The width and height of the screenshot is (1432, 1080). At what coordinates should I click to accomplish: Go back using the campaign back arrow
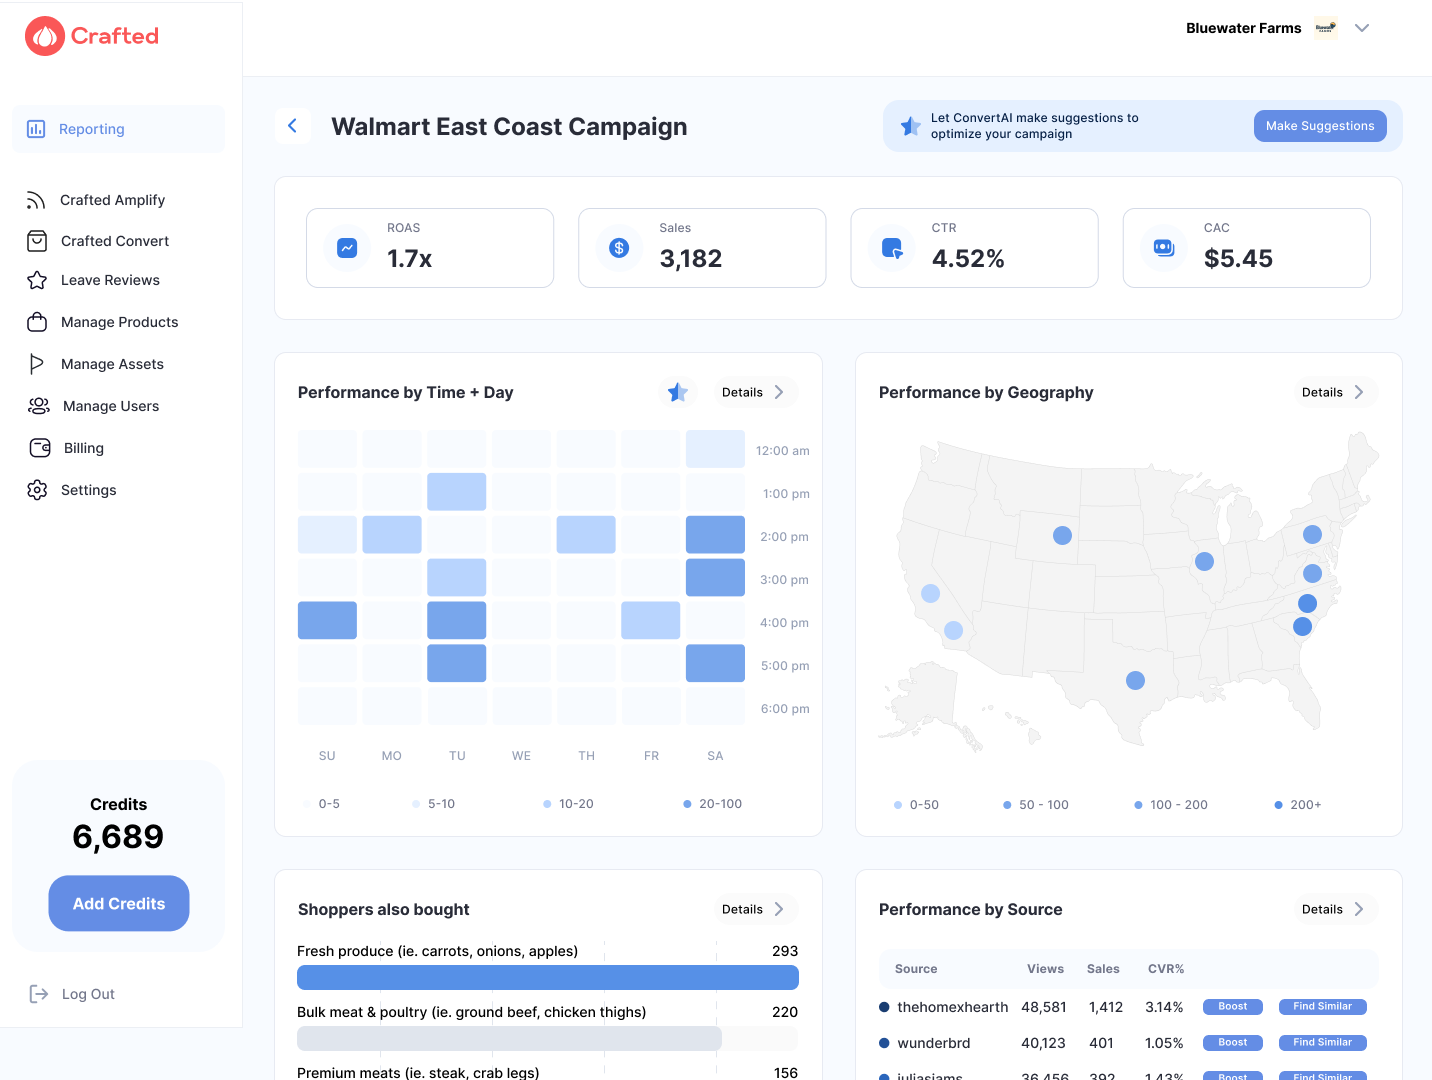[x=293, y=126]
